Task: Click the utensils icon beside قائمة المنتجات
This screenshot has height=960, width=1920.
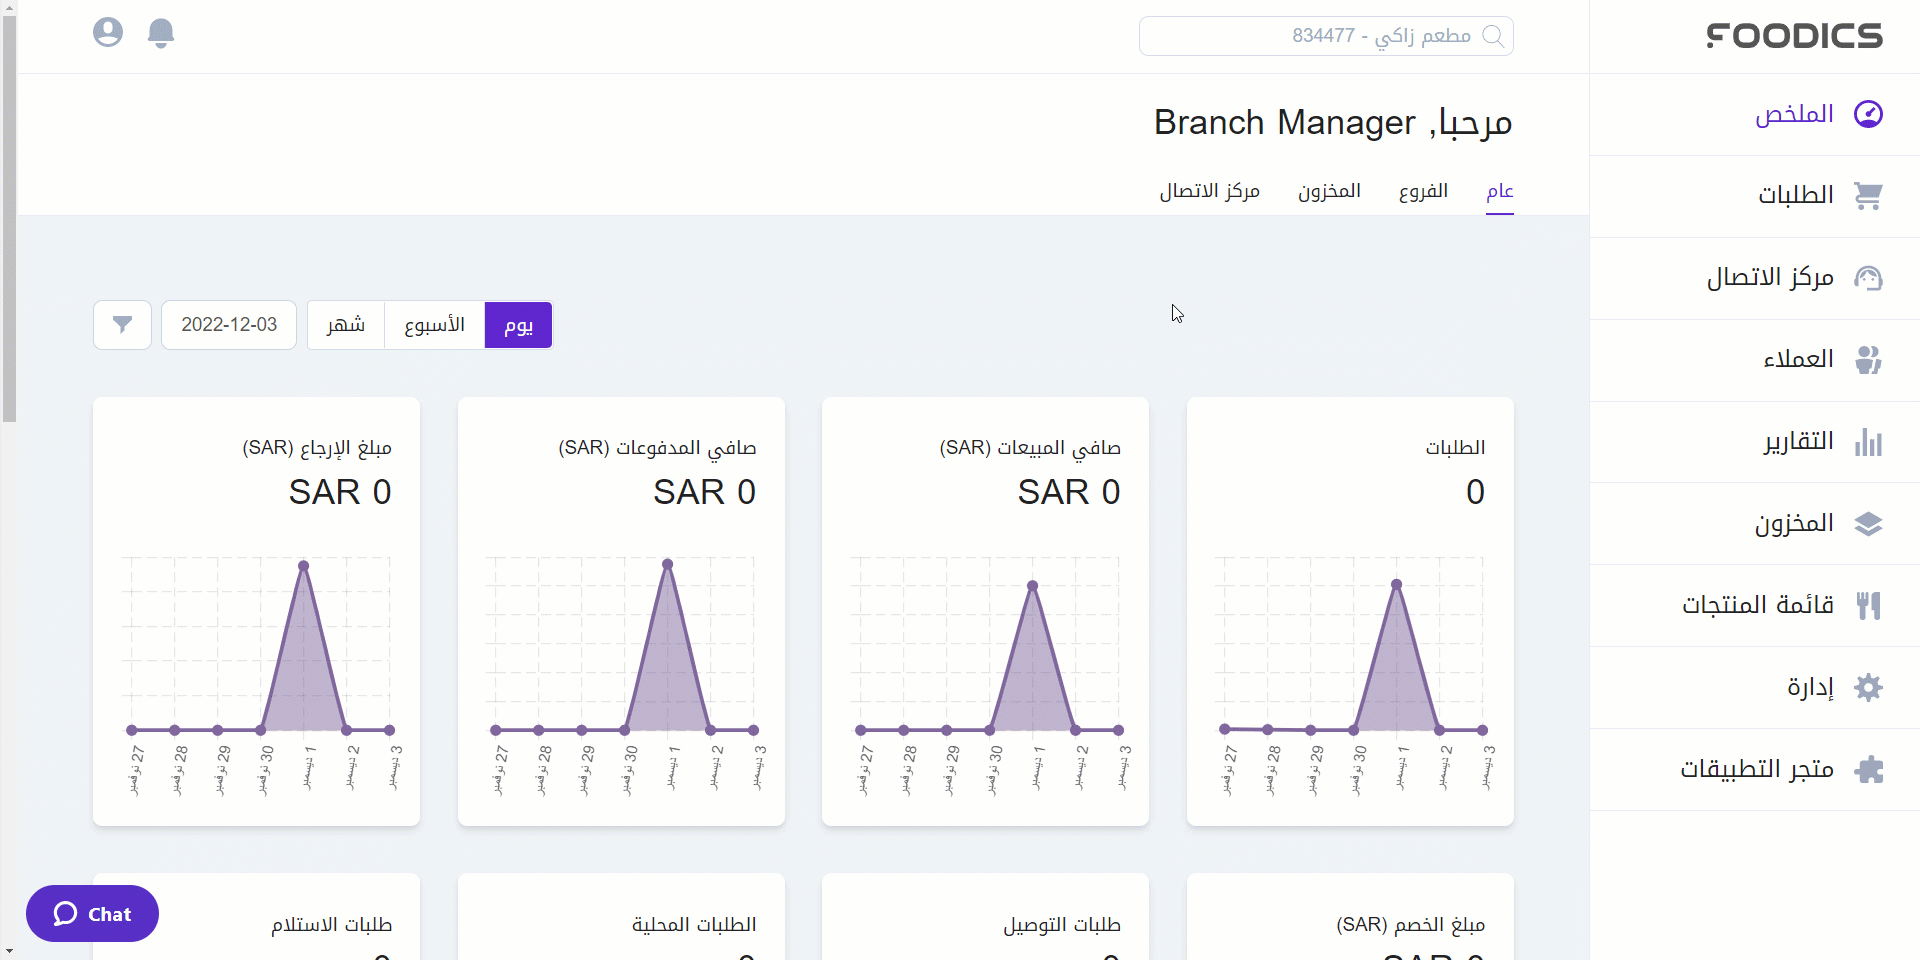Action: [x=1868, y=605]
